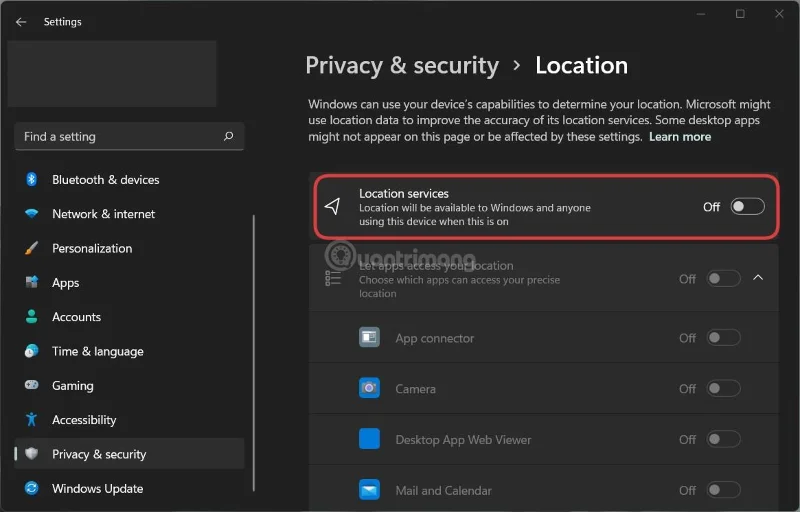Click the Apps sidebar icon
The width and height of the screenshot is (800, 512).
[x=31, y=282]
